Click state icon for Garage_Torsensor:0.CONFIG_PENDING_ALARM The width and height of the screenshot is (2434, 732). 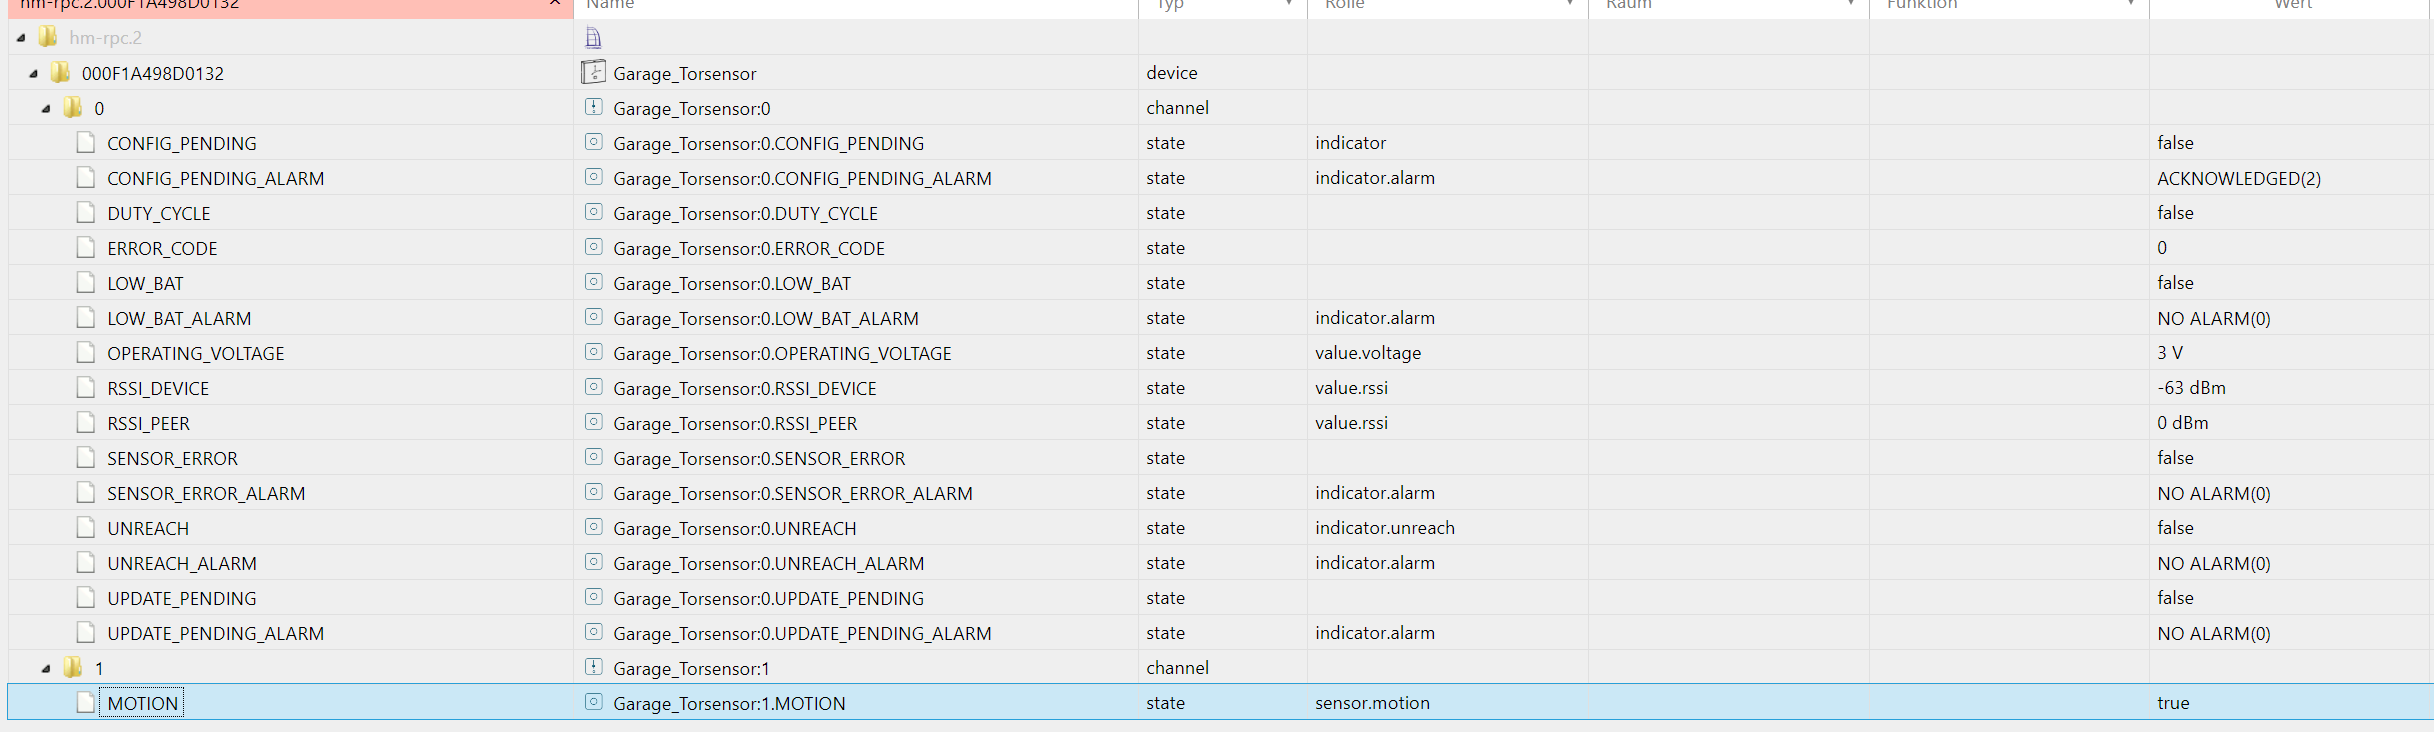click(x=594, y=177)
